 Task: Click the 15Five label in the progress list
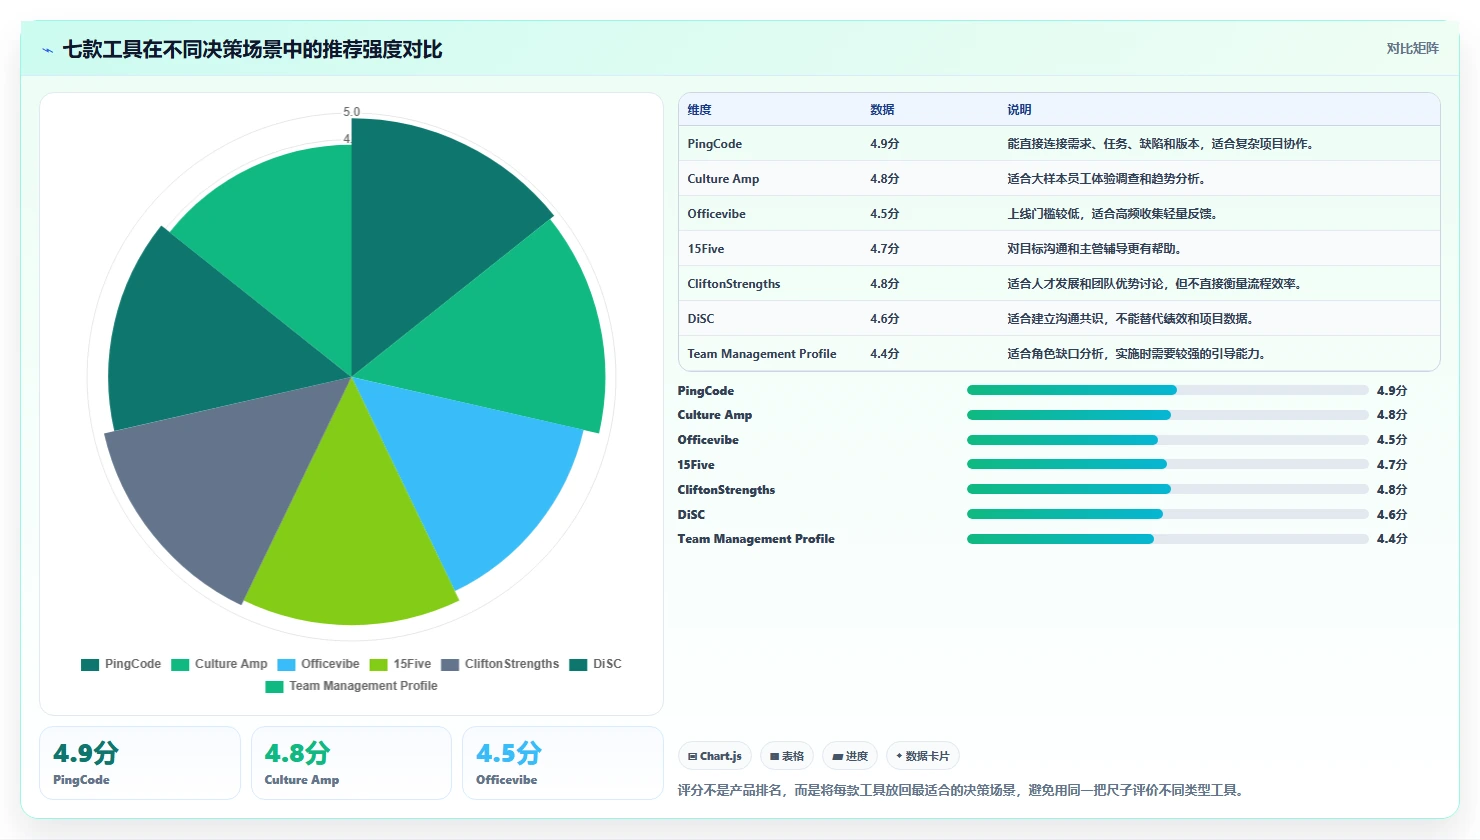point(696,465)
